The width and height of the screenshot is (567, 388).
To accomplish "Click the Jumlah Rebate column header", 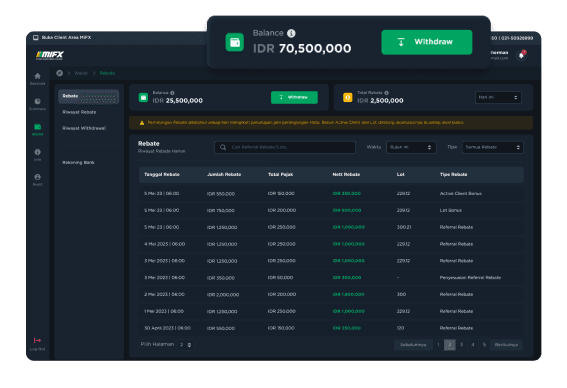I will tap(224, 175).
